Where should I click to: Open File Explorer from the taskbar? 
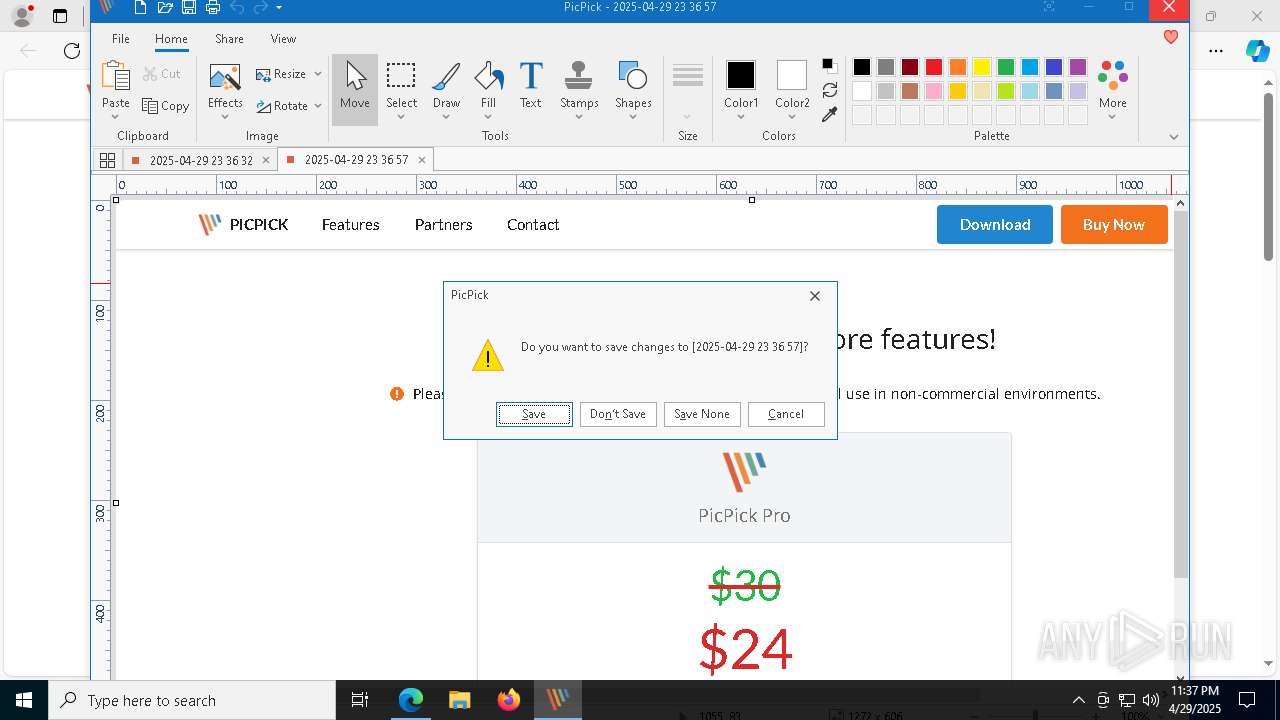[x=459, y=700]
